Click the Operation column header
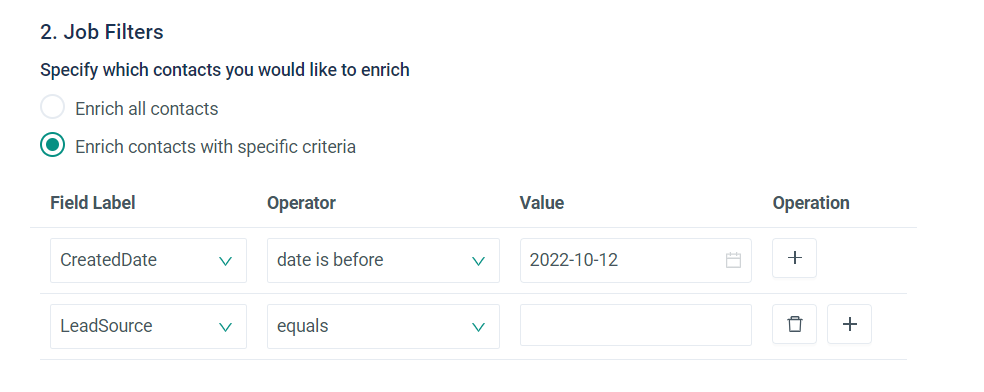This screenshot has height=392, width=984. tap(811, 203)
